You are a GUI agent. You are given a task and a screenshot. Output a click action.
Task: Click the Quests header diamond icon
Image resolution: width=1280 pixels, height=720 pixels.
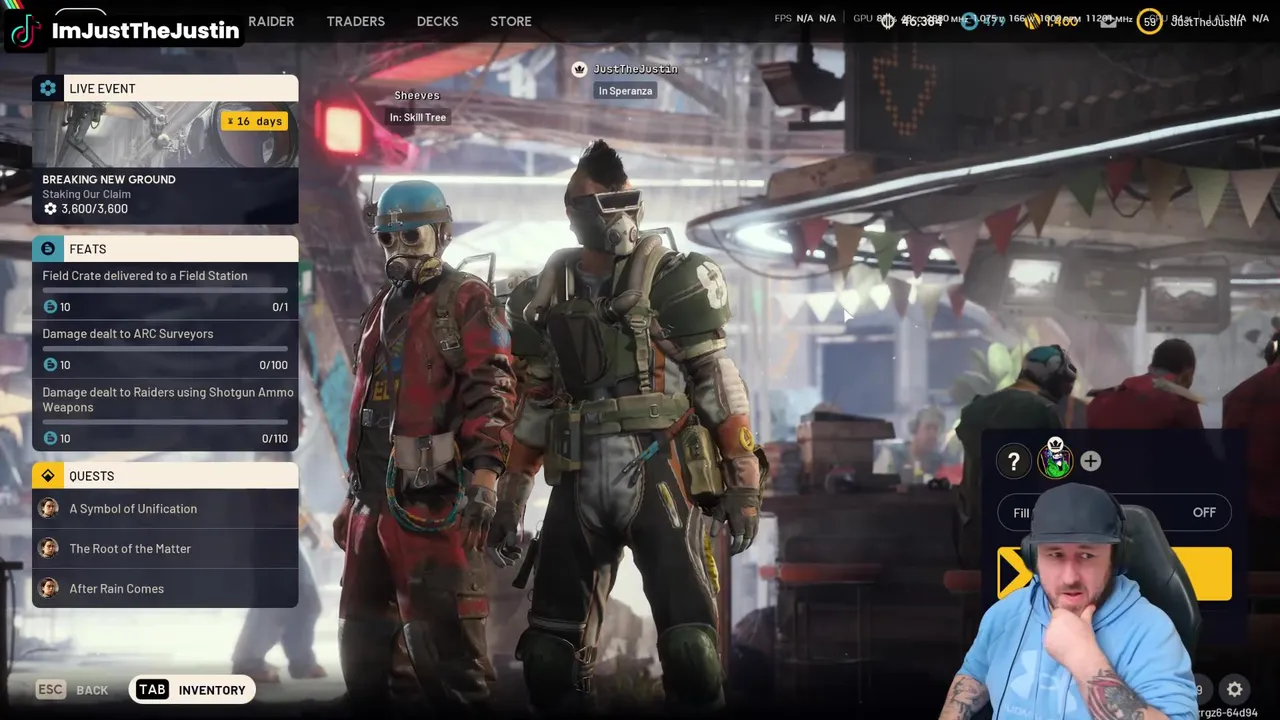[48, 476]
